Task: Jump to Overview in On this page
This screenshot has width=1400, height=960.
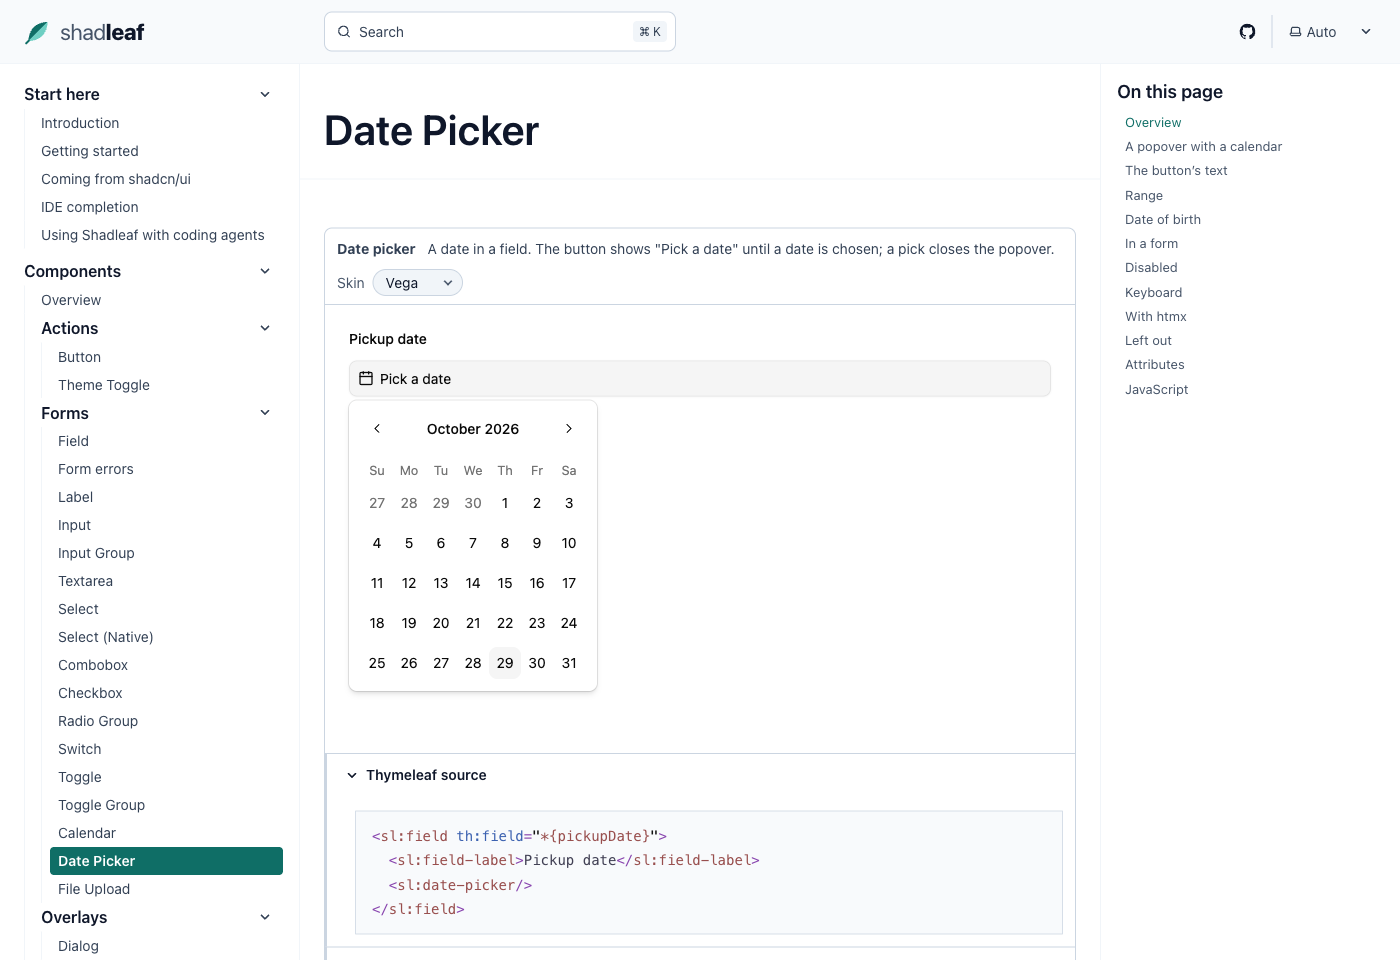Action: tap(1153, 122)
